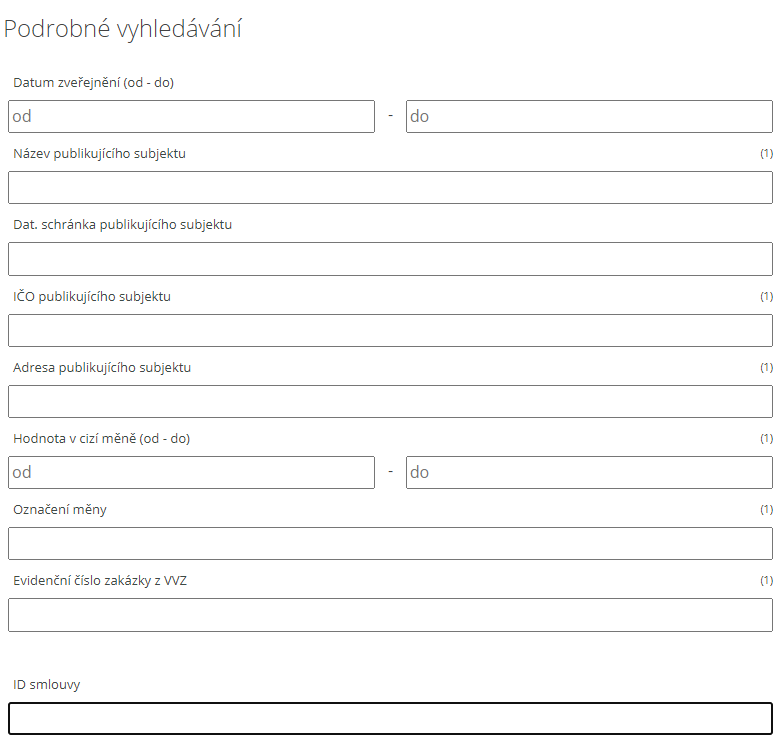Click the Hodnota v cizí měně 'od' field
This screenshot has height=744, width=783.
191,472
